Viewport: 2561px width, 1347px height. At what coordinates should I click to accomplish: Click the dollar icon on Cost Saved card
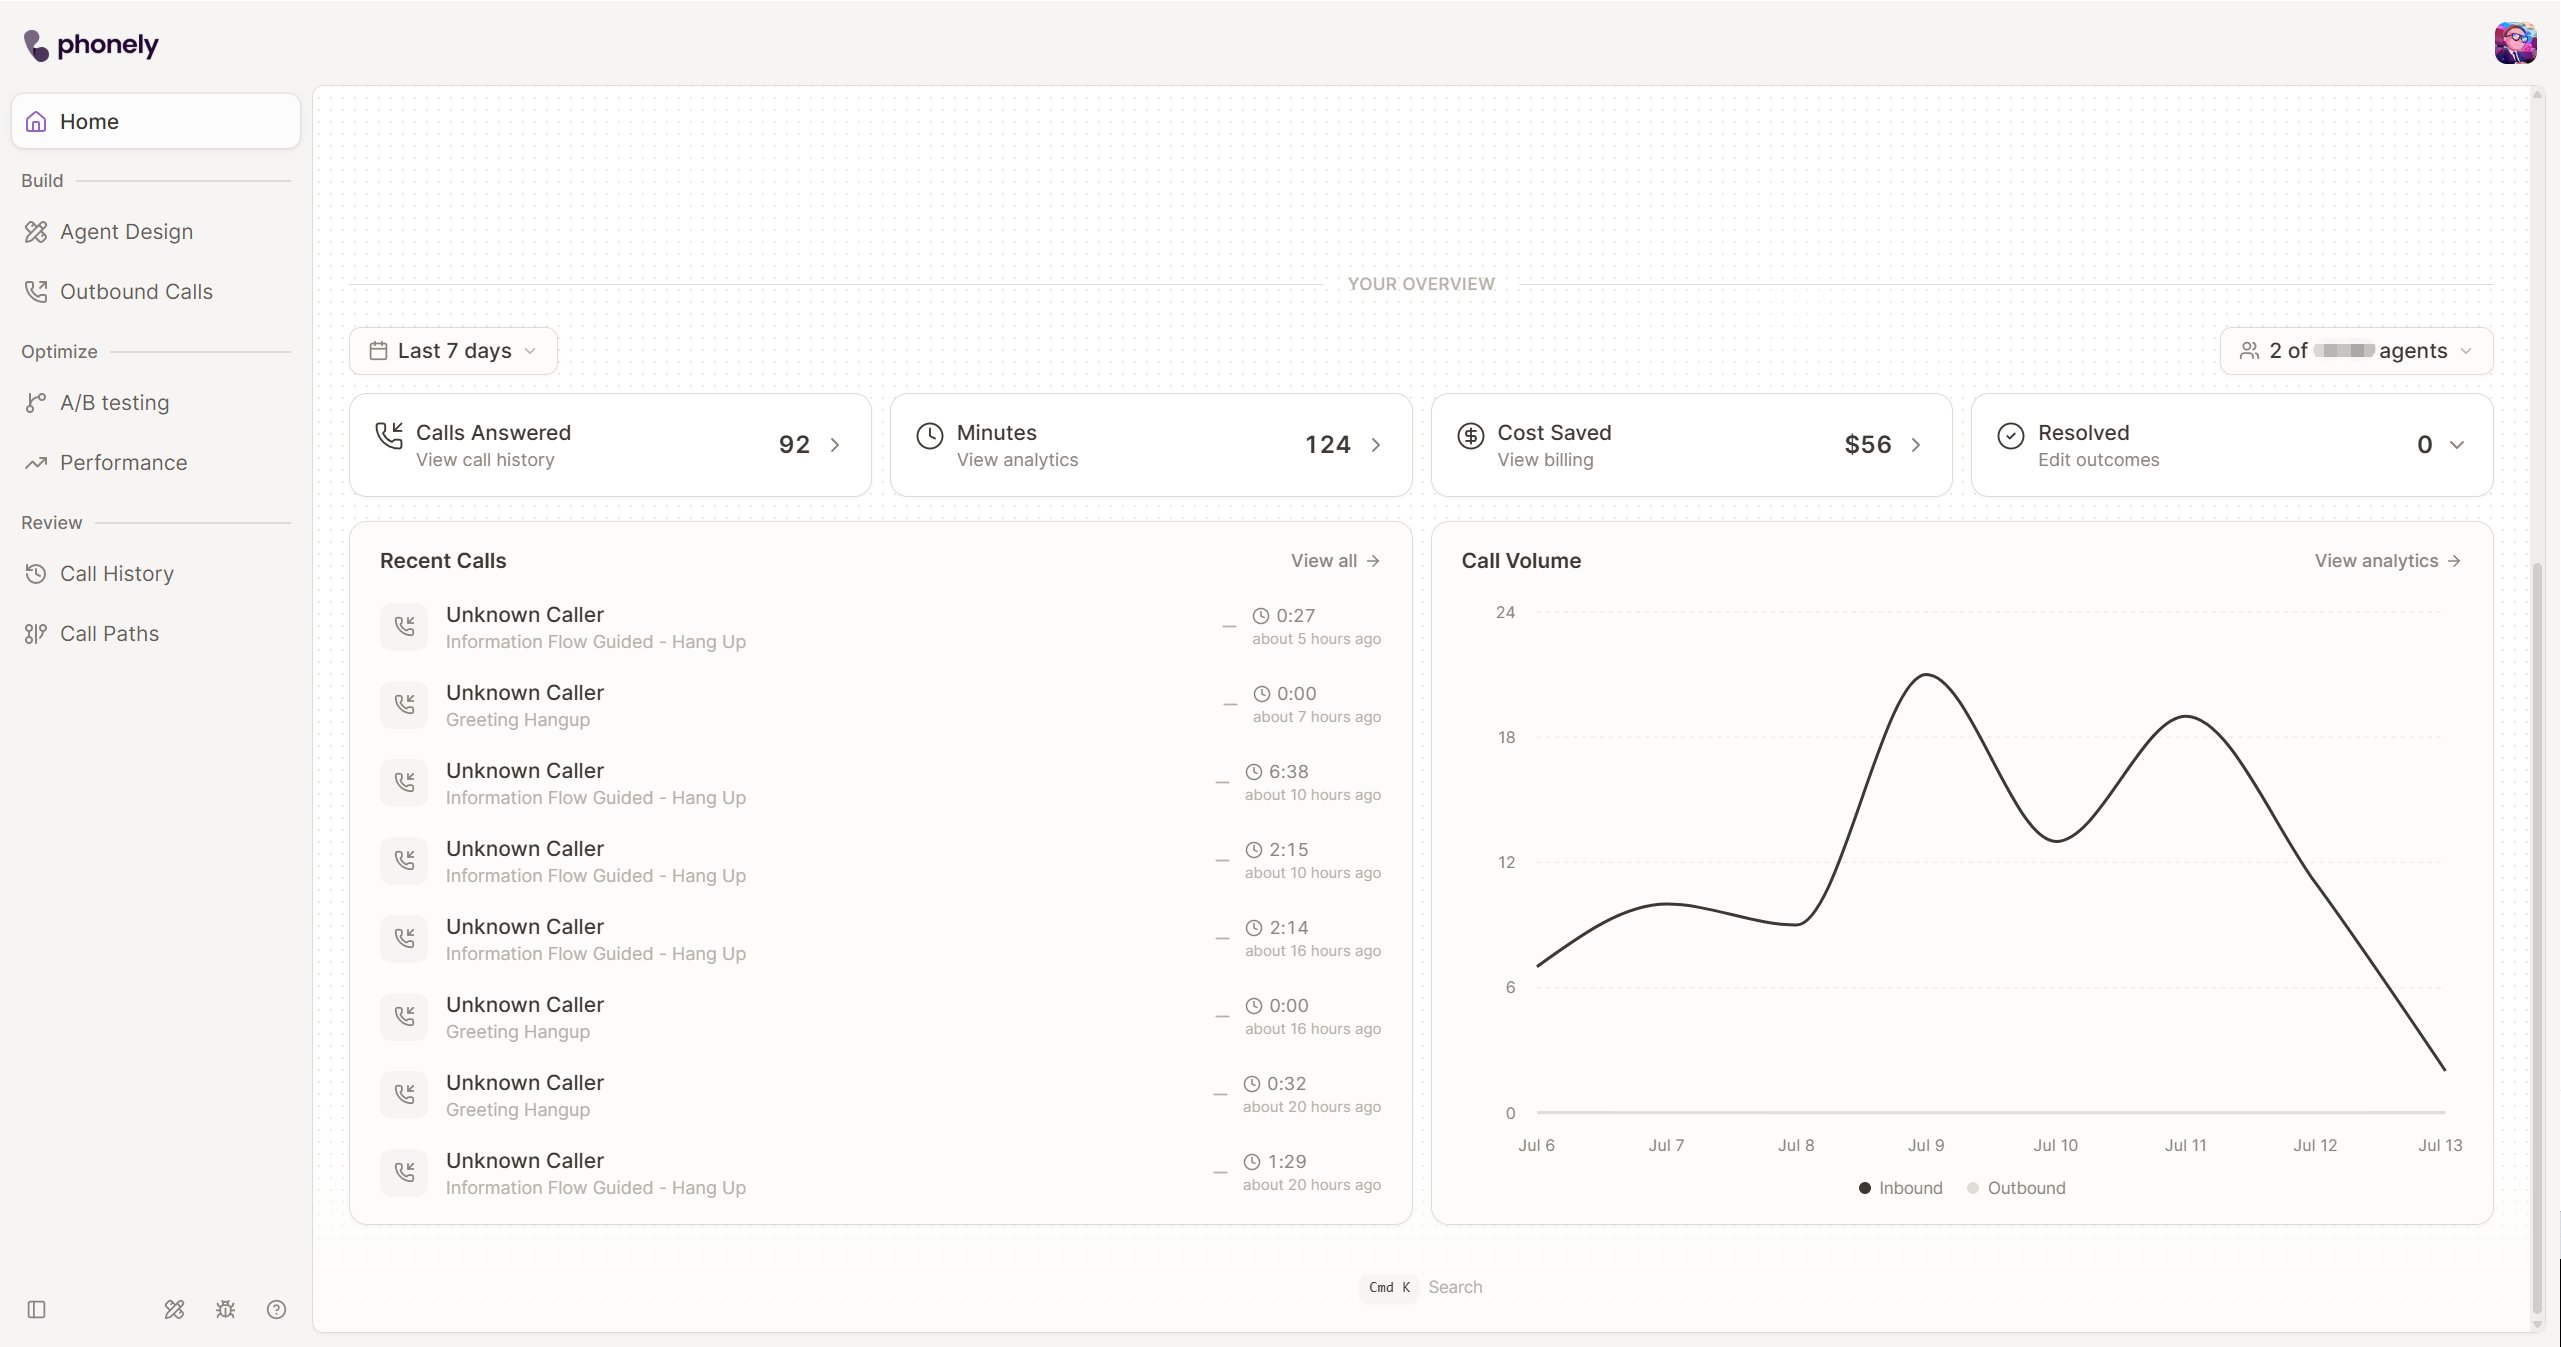(x=1470, y=436)
